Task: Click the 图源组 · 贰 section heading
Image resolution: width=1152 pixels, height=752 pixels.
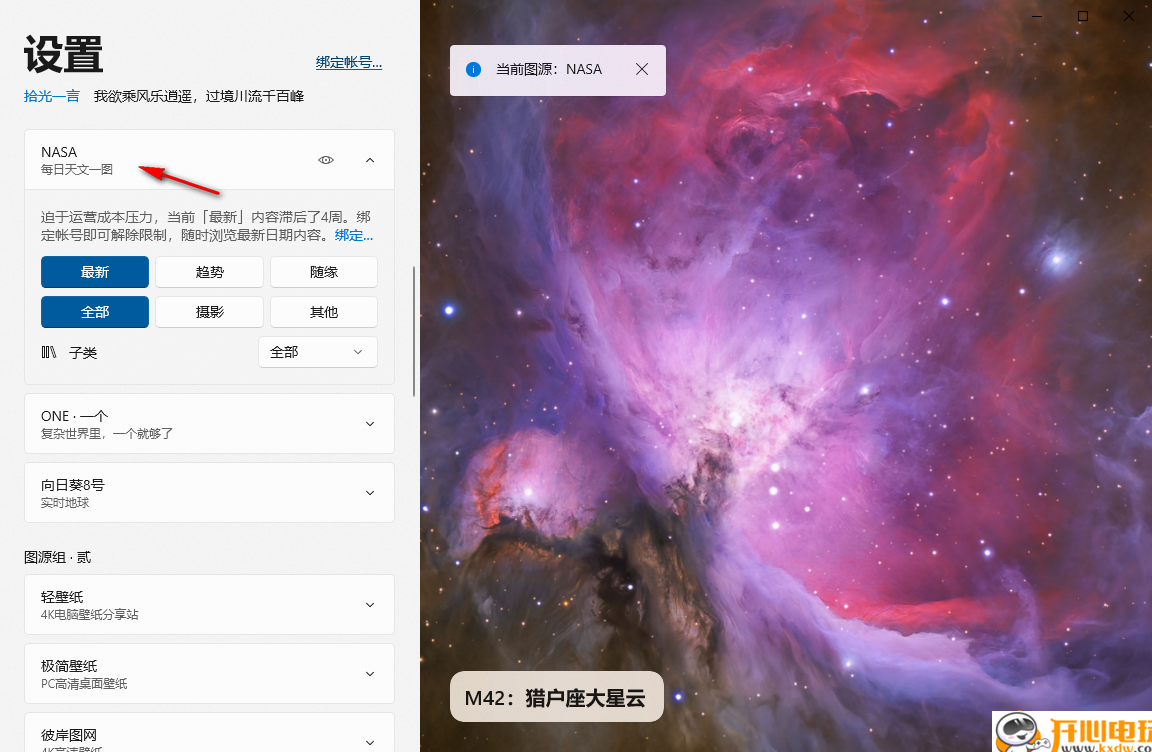Action: click(x=57, y=557)
